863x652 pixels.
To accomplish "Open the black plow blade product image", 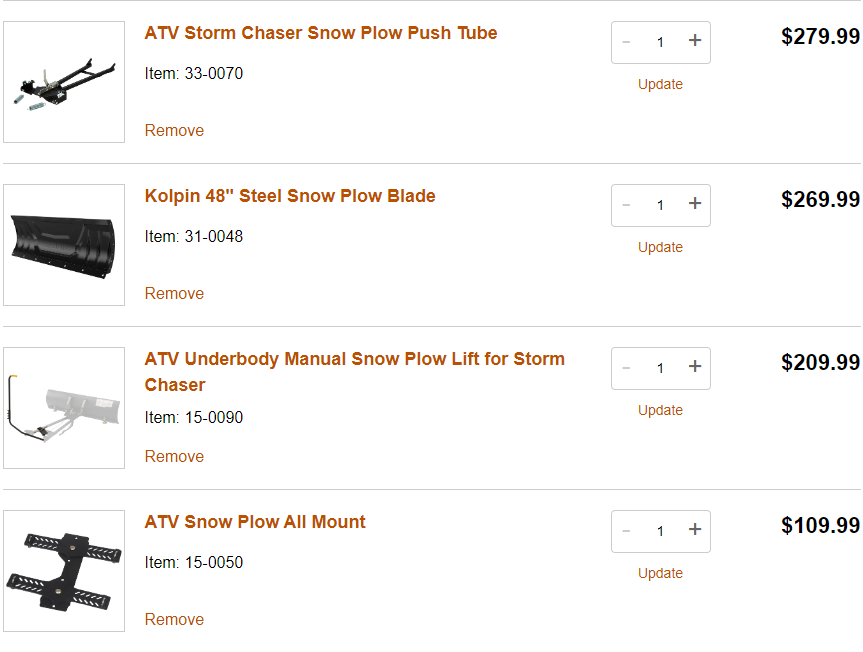I will point(64,245).
